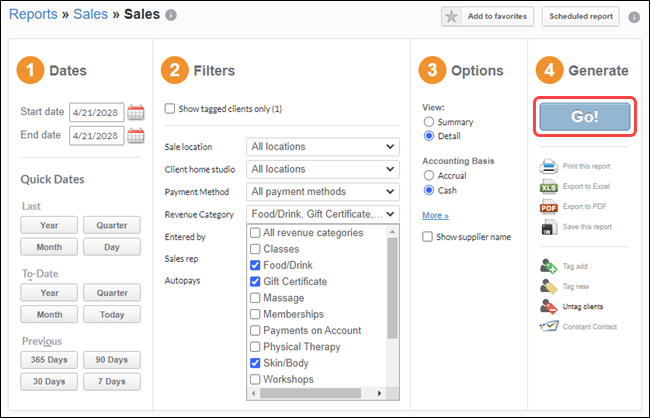The image size is (650, 418).
Task: Click right arrow of horizontal scrollbar
Action: click(x=379, y=393)
